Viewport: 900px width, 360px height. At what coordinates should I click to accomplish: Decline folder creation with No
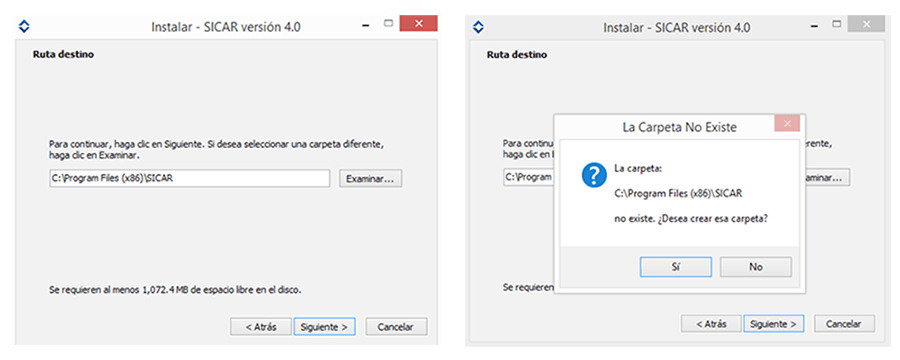click(x=755, y=267)
